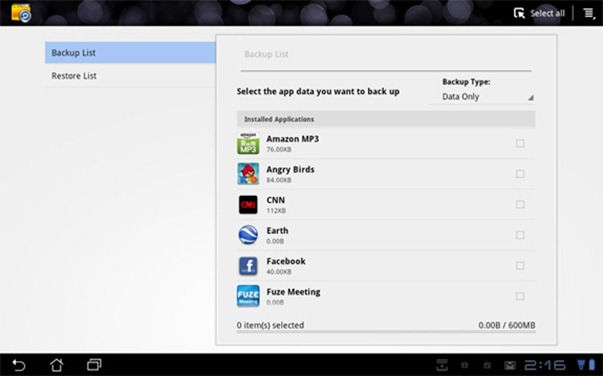Open the overflow menu icon in top bar

point(588,13)
